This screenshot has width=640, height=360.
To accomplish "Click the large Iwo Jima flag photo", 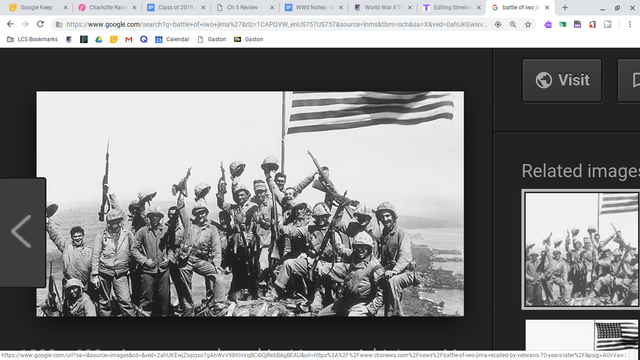I will (250, 204).
